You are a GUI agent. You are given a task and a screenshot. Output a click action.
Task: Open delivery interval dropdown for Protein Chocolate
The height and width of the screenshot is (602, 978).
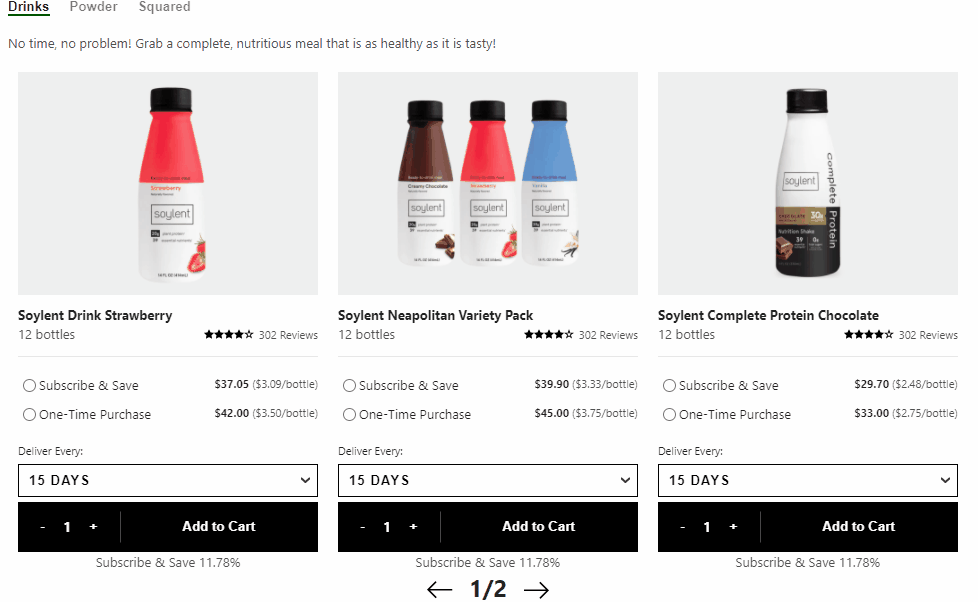coord(808,480)
